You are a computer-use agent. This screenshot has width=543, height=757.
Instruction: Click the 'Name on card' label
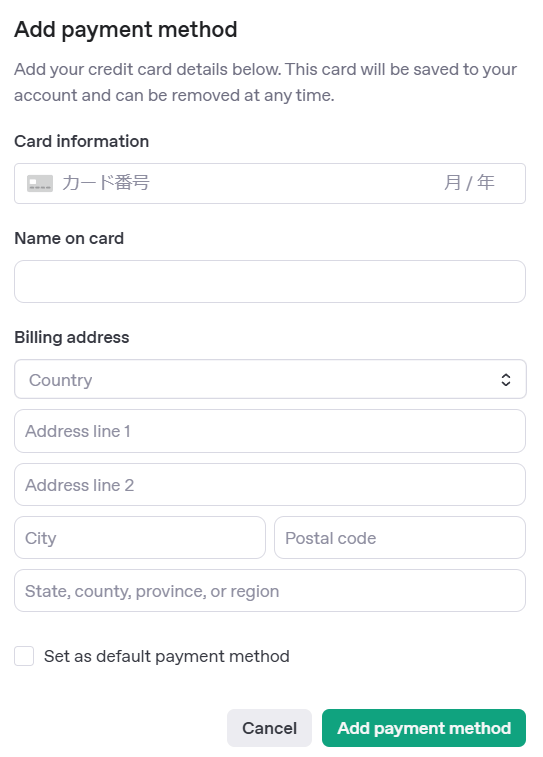pyautogui.click(x=69, y=238)
